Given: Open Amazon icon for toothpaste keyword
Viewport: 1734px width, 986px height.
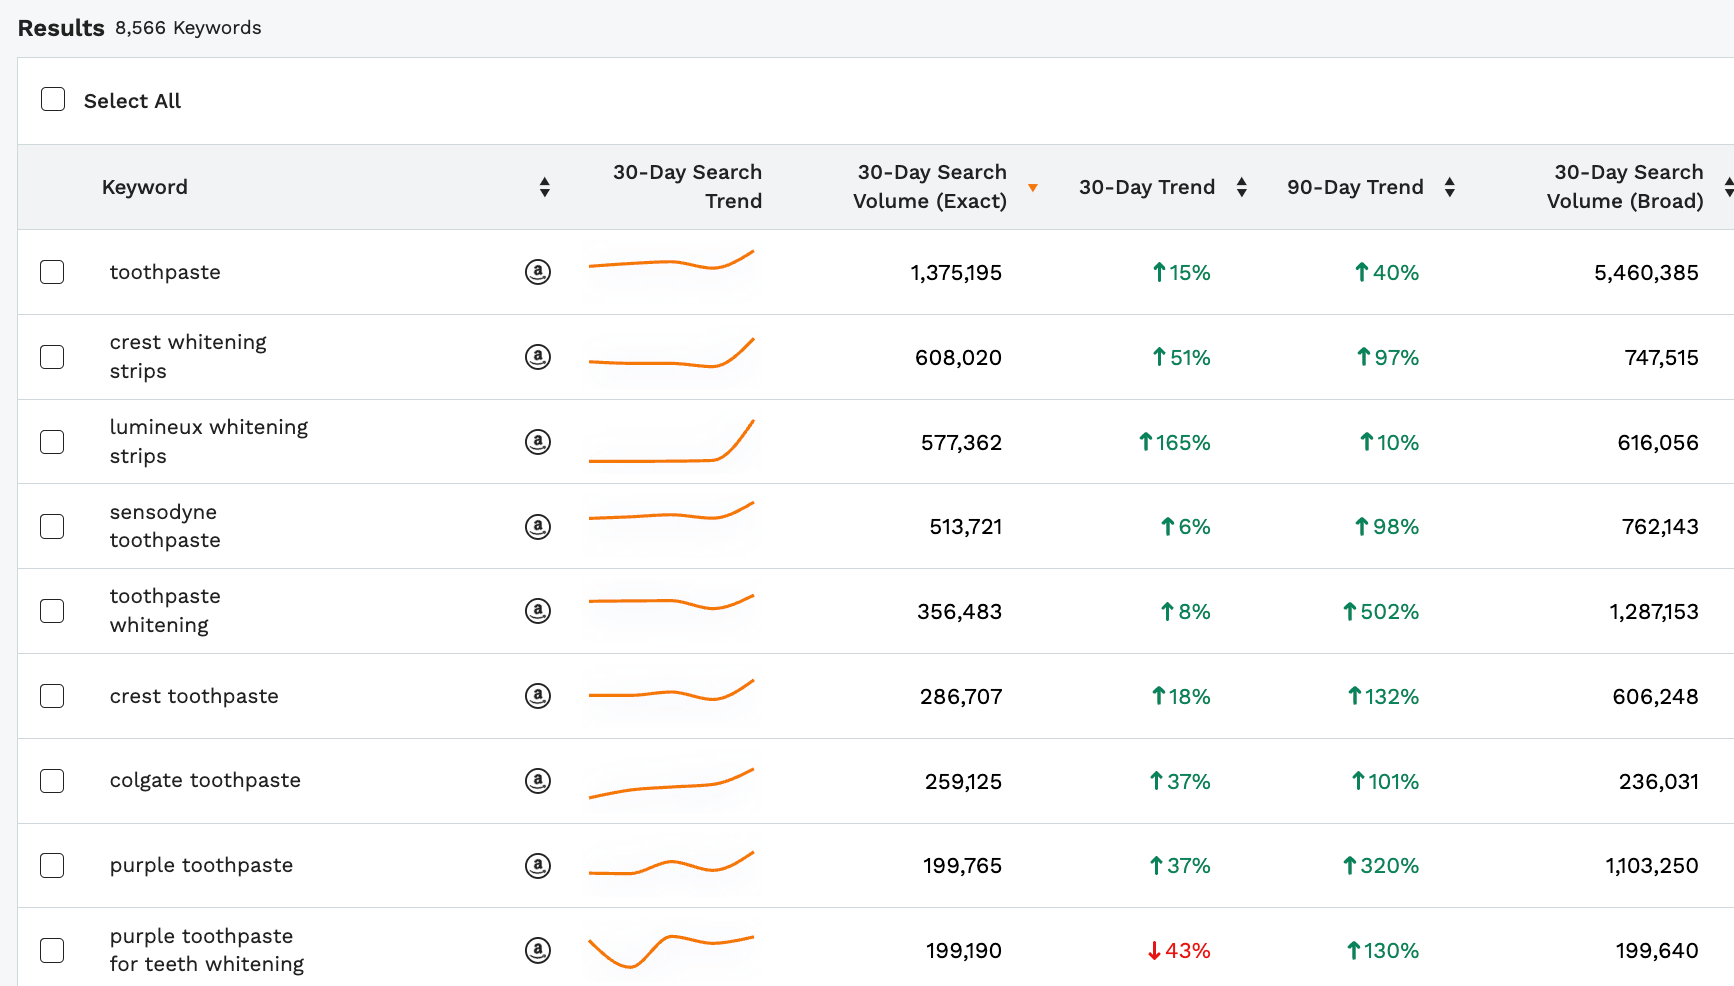Looking at the screenshot, I should pyautogui.click(x=538, y=272).
